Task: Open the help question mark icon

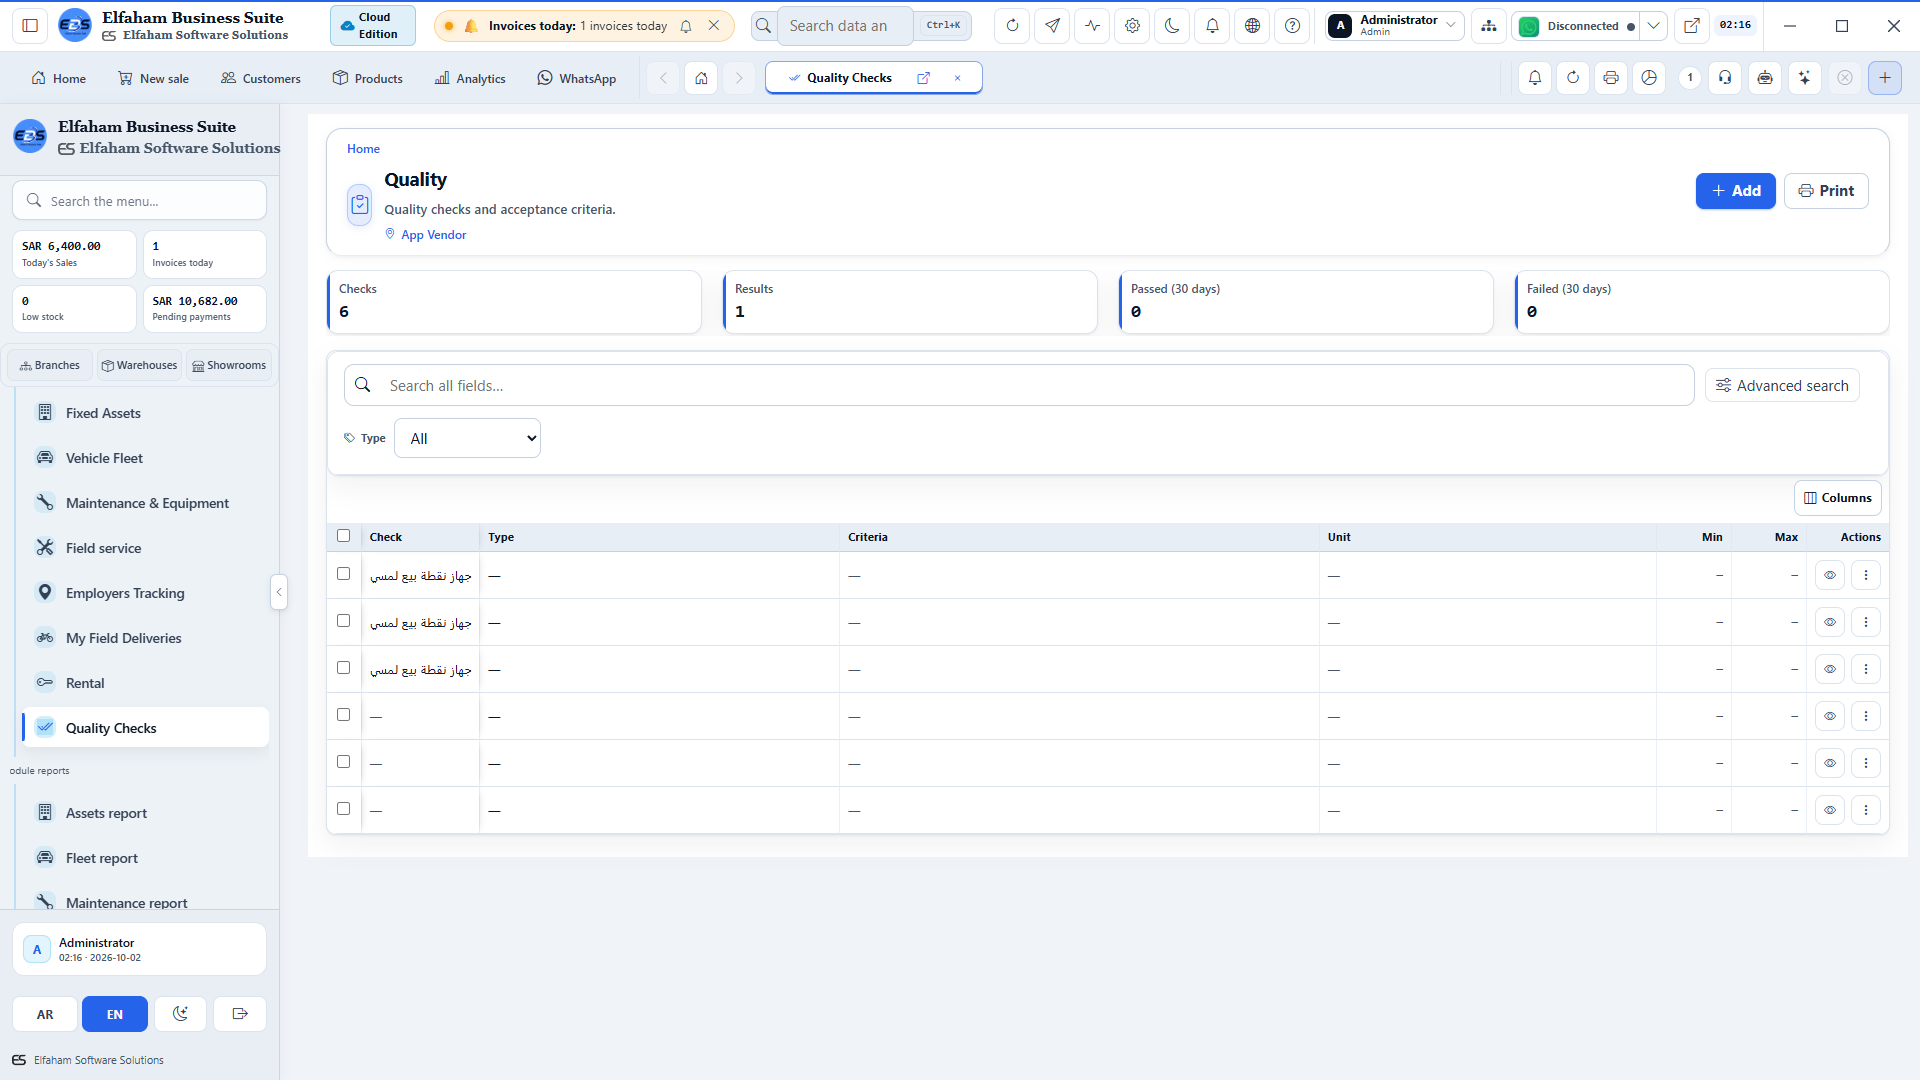Action: [x=1292, y=26]
